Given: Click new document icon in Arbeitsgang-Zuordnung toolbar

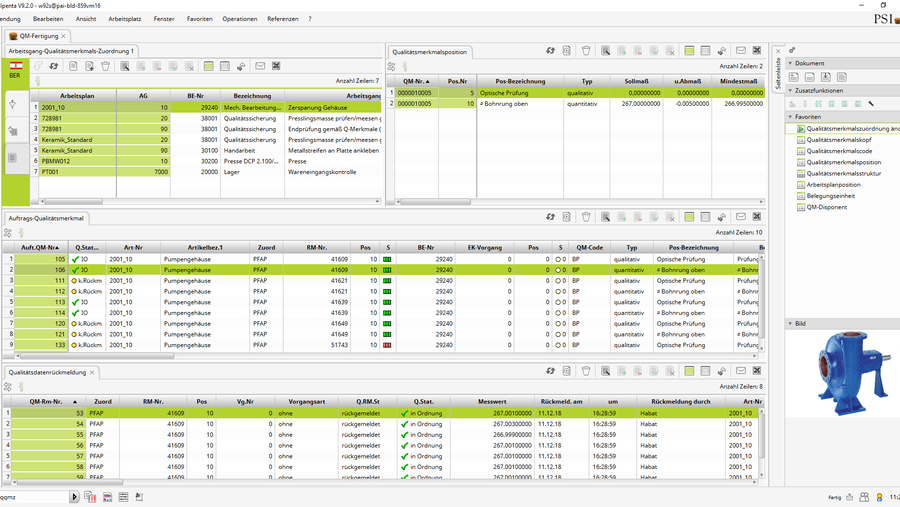Looking at the screenshot, I should coord(73,66).
